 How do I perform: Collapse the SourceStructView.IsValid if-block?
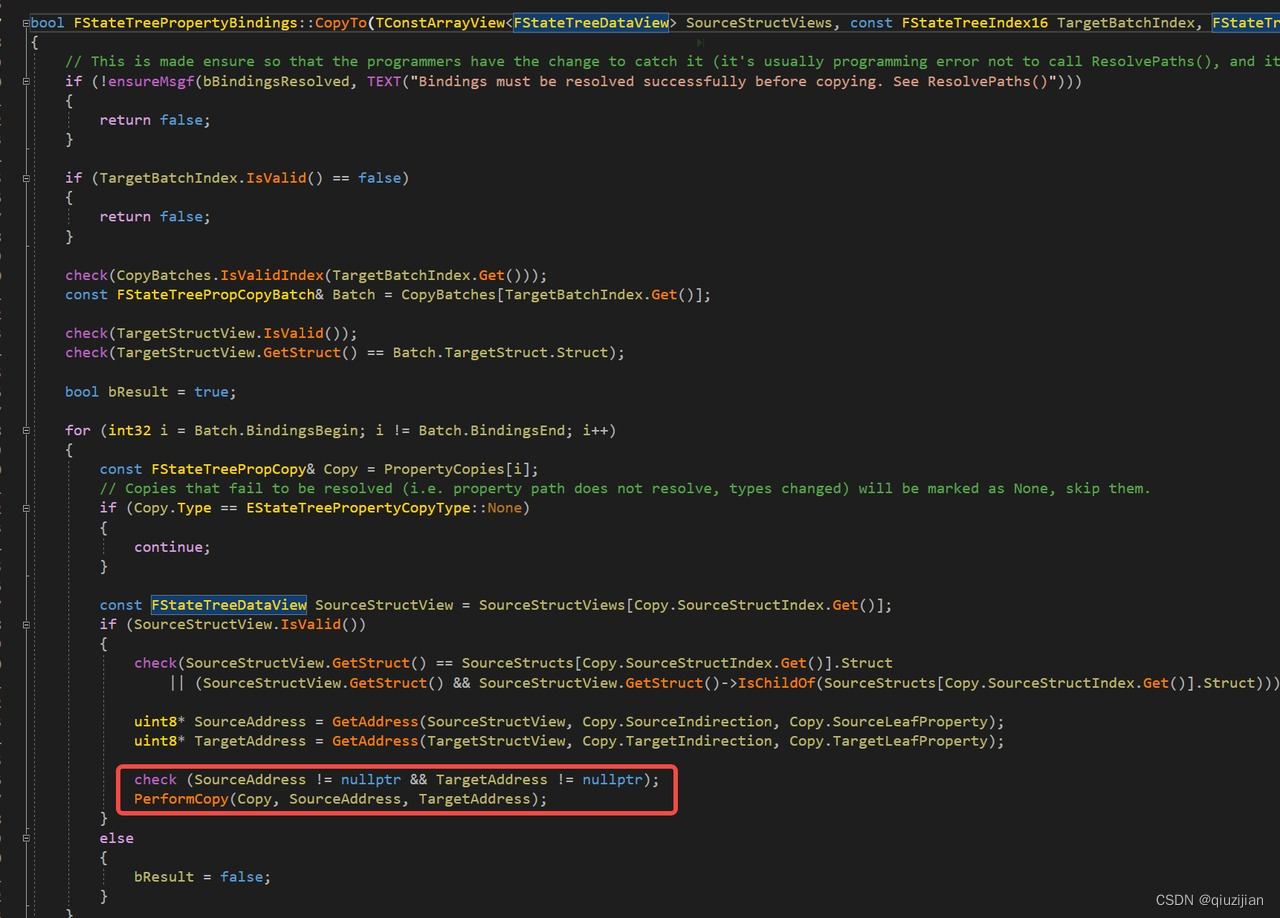pos(27,623)
